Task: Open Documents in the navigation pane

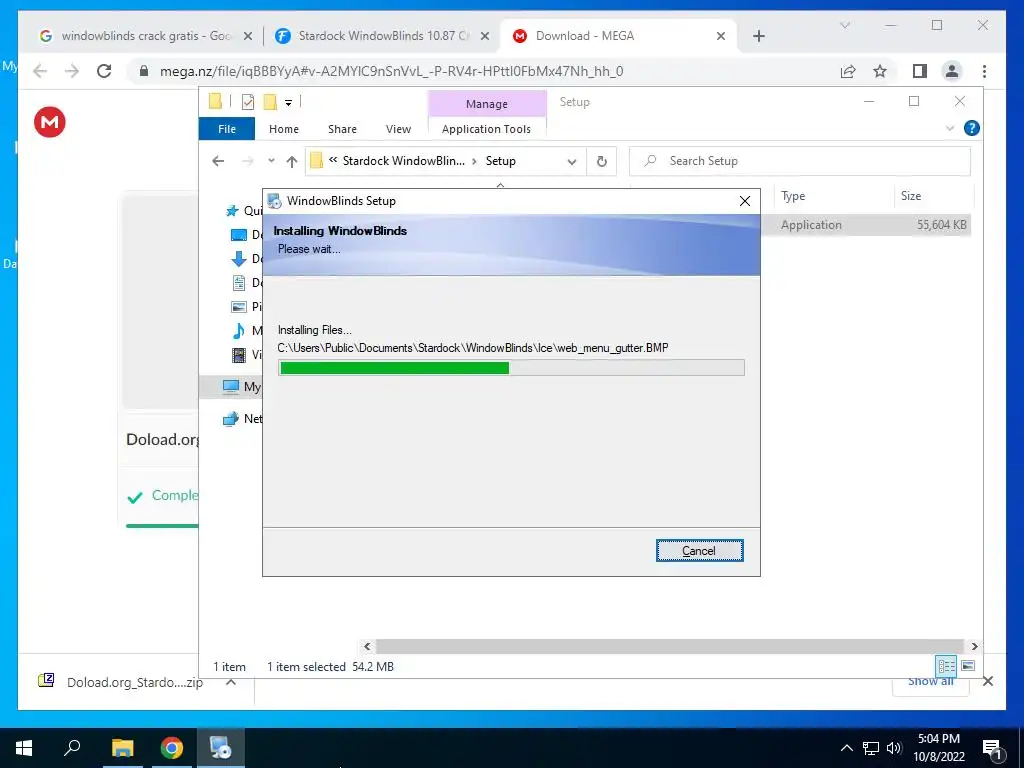Action: (247, 282)
